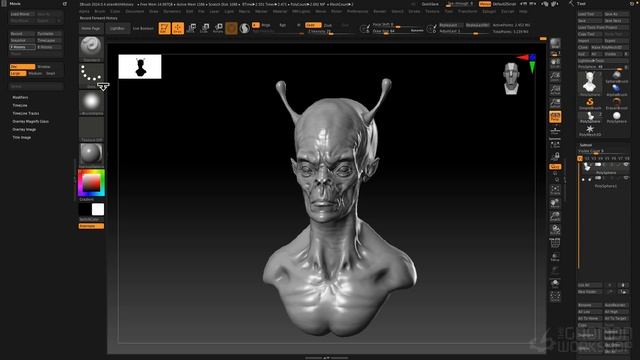Screen dimensions: 640x360
Task: Click the Move view icon in right shelf
Action: coord(555,203)
